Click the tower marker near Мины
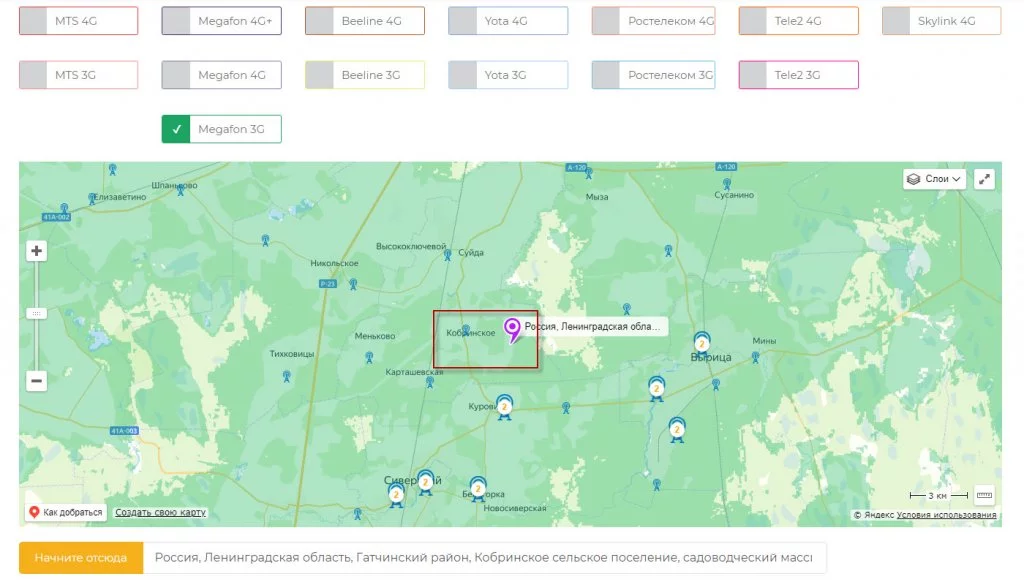The height and width of the screenshot is (582, 1024). pos(756,357)
